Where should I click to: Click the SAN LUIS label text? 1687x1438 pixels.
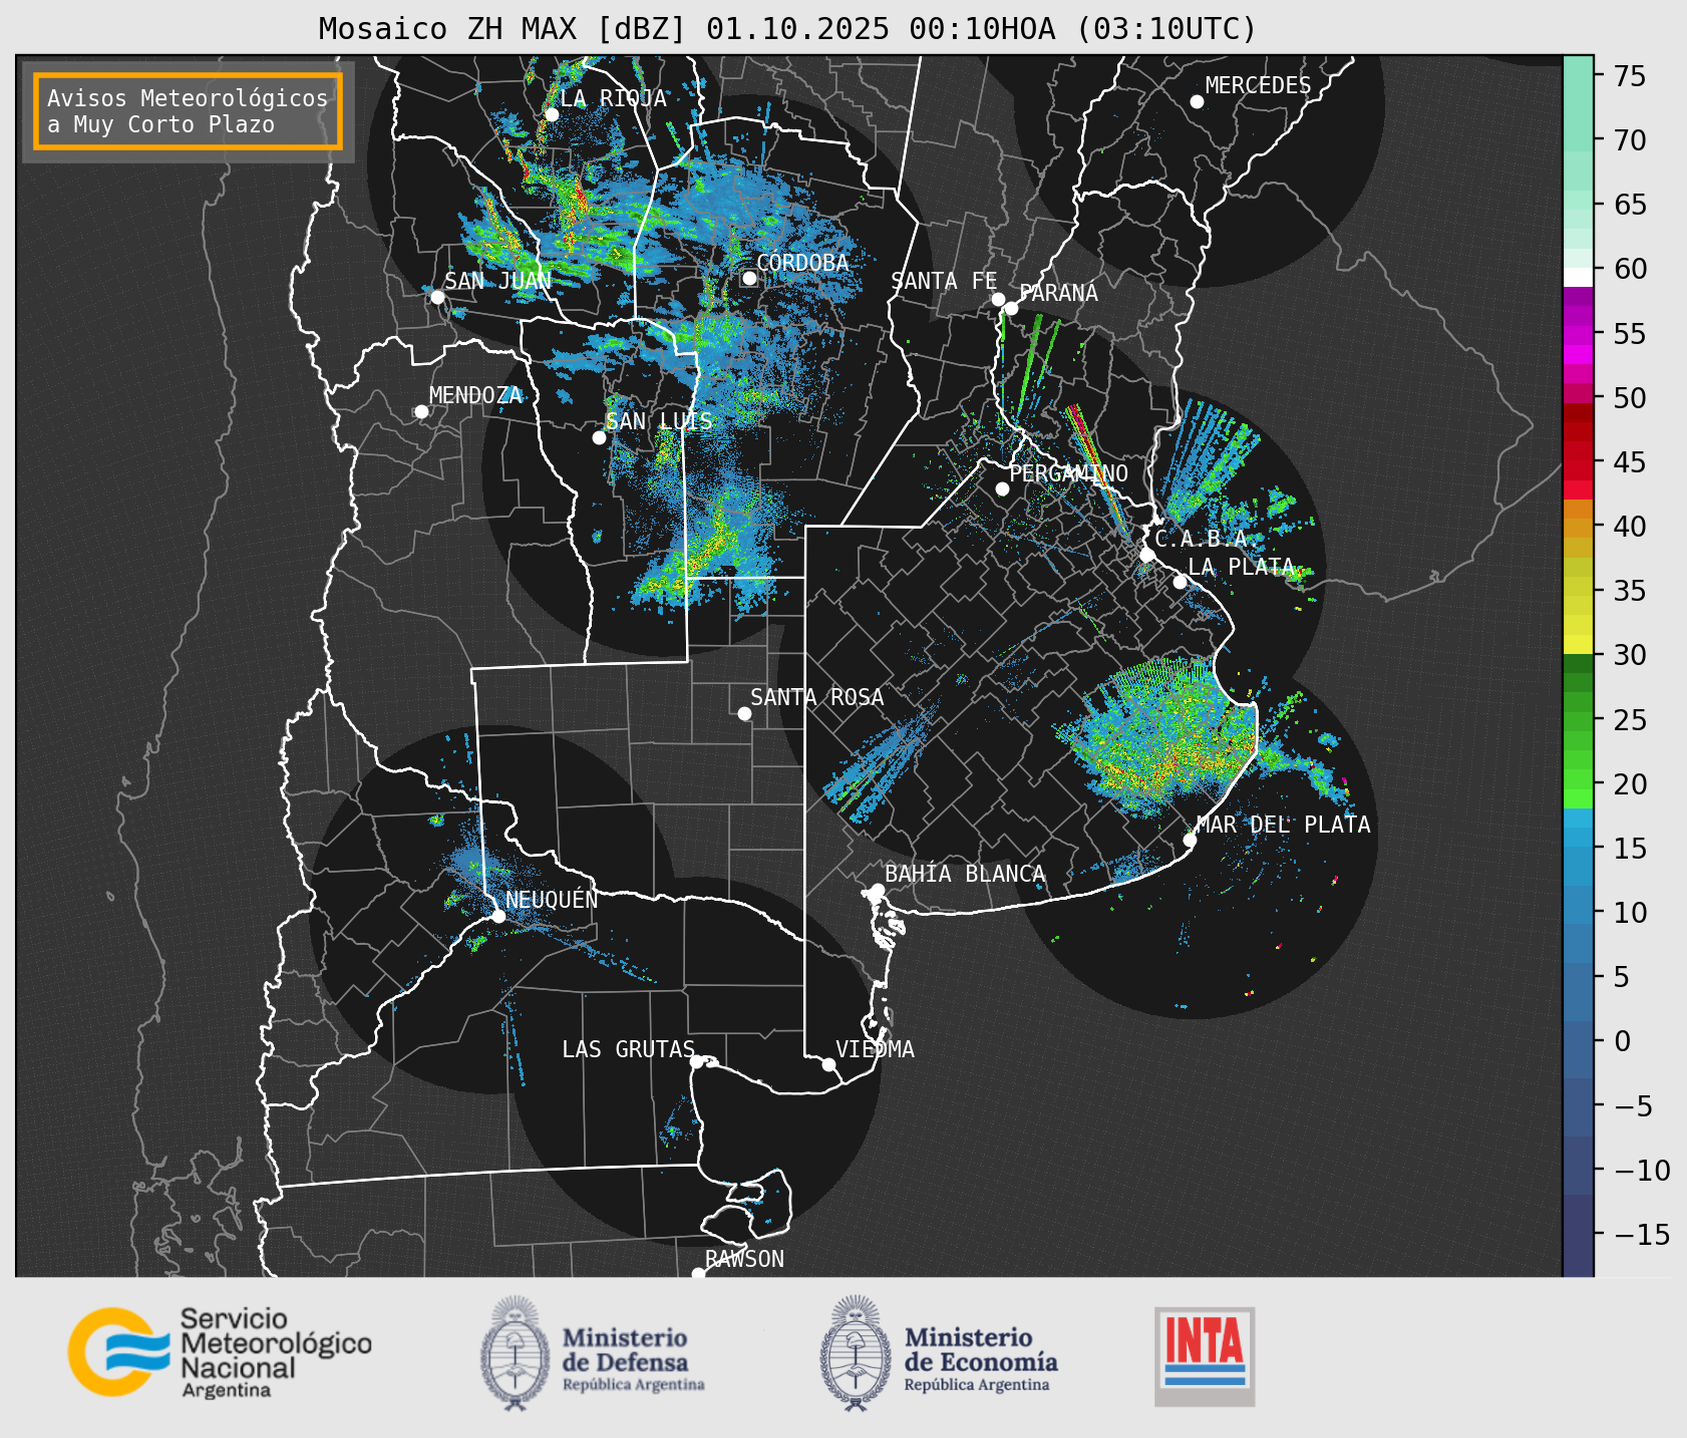click(660, 421)
